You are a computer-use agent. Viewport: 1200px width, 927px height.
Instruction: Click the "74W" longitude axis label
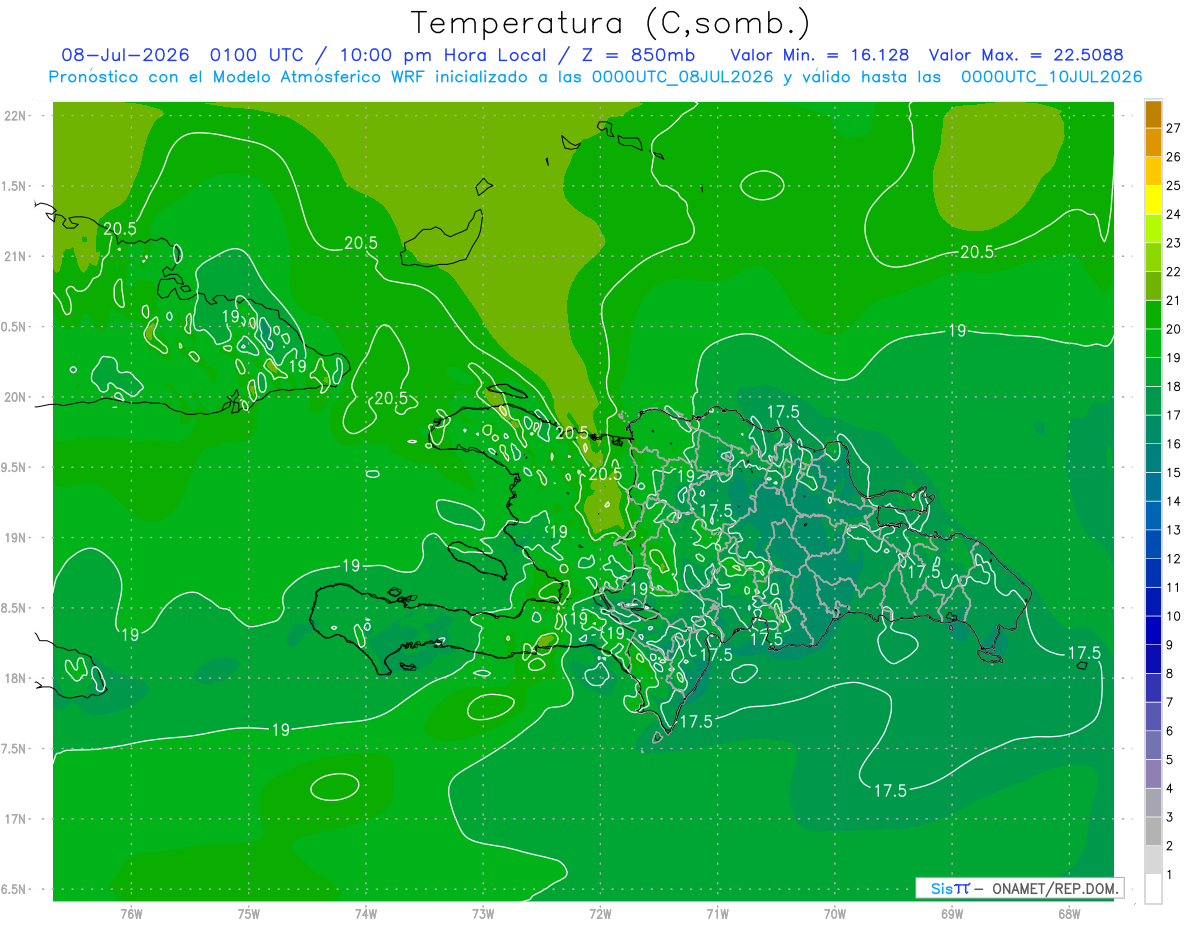coord(366,914)
